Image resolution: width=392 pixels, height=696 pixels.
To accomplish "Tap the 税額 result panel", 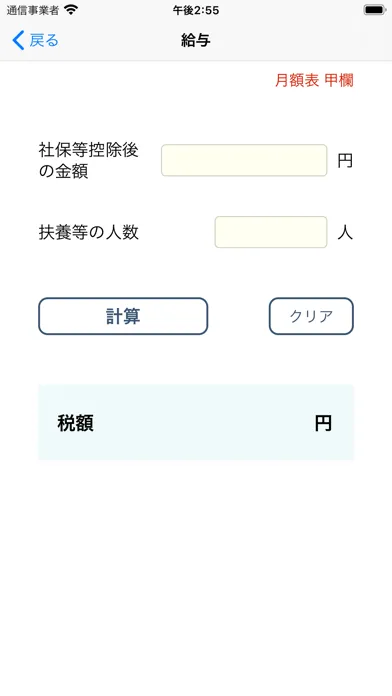I will (196, 423).
